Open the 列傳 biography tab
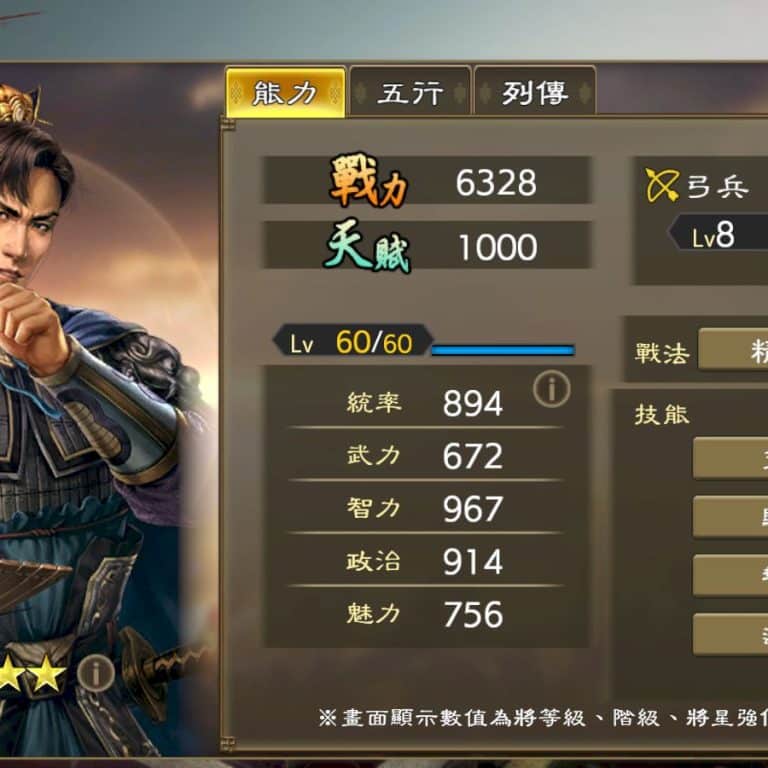This screenshot has height=768, width=768. click(535, 93)
